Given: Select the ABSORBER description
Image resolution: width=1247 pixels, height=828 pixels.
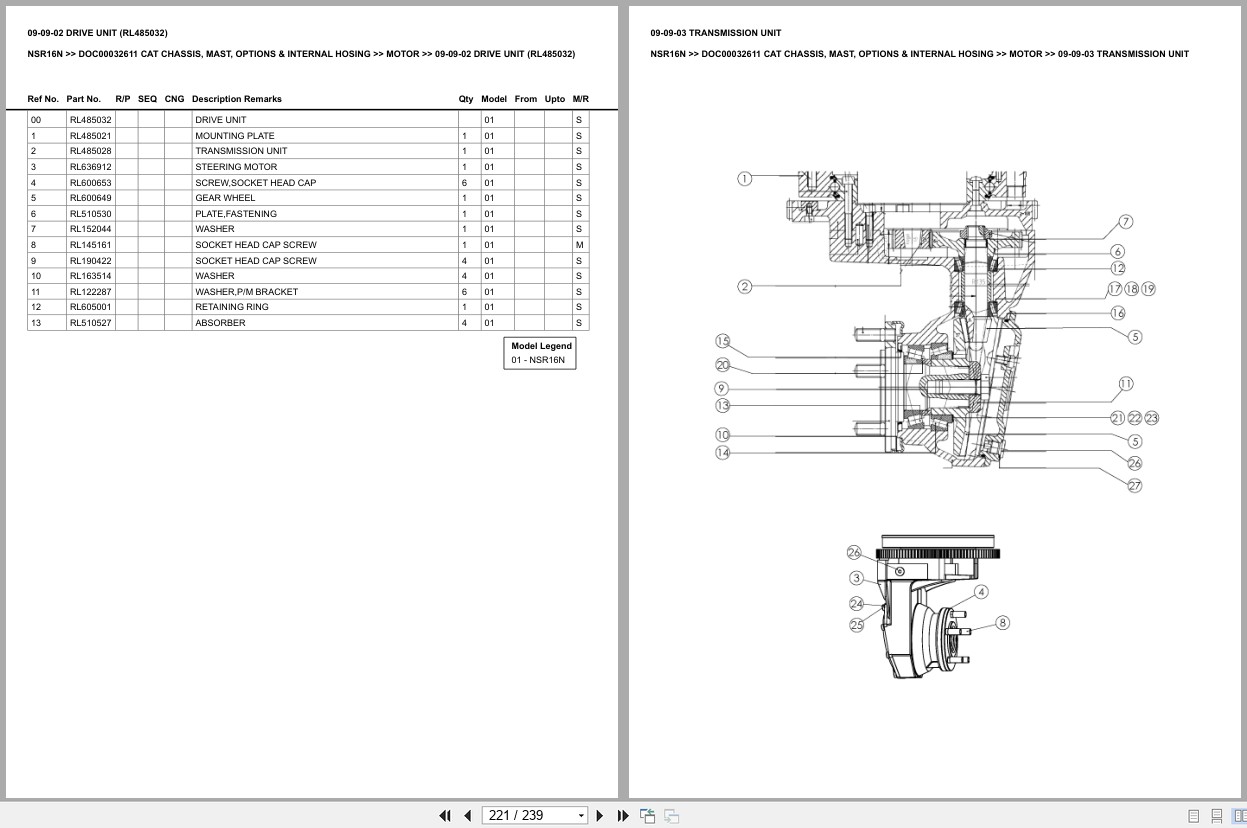Looking at the screenshot, I should coord(220,323).
